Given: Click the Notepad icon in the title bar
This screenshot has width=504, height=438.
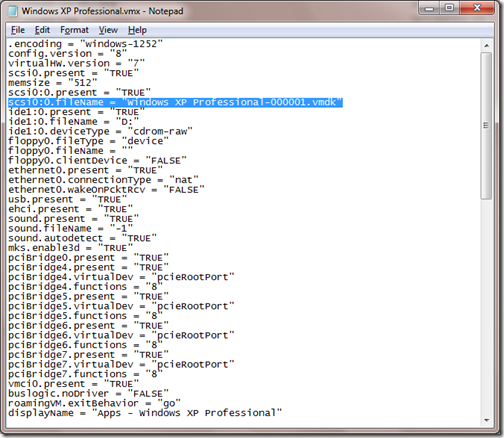Looking at the screenshot, I should pyautogui.click(x=12, y=11).
